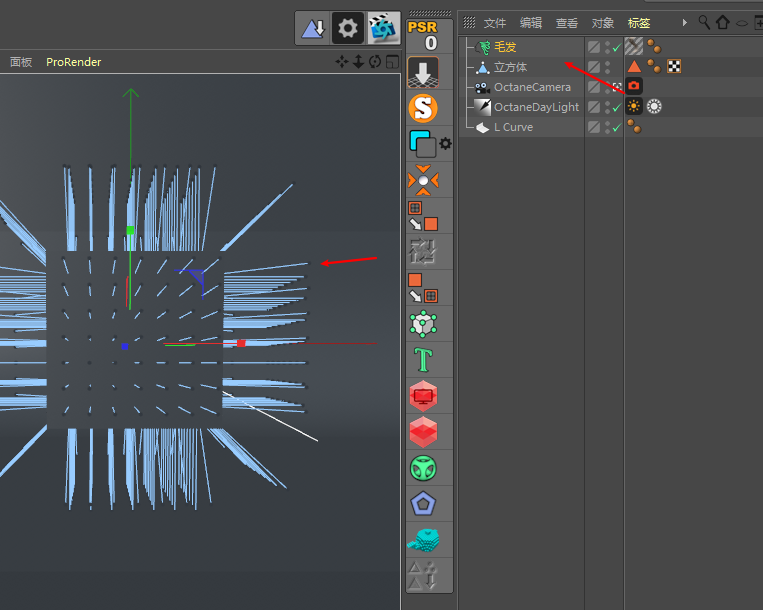763x610 pixels.
Task: Click the orange S plugin icon
Action: [x=423, y=108]
